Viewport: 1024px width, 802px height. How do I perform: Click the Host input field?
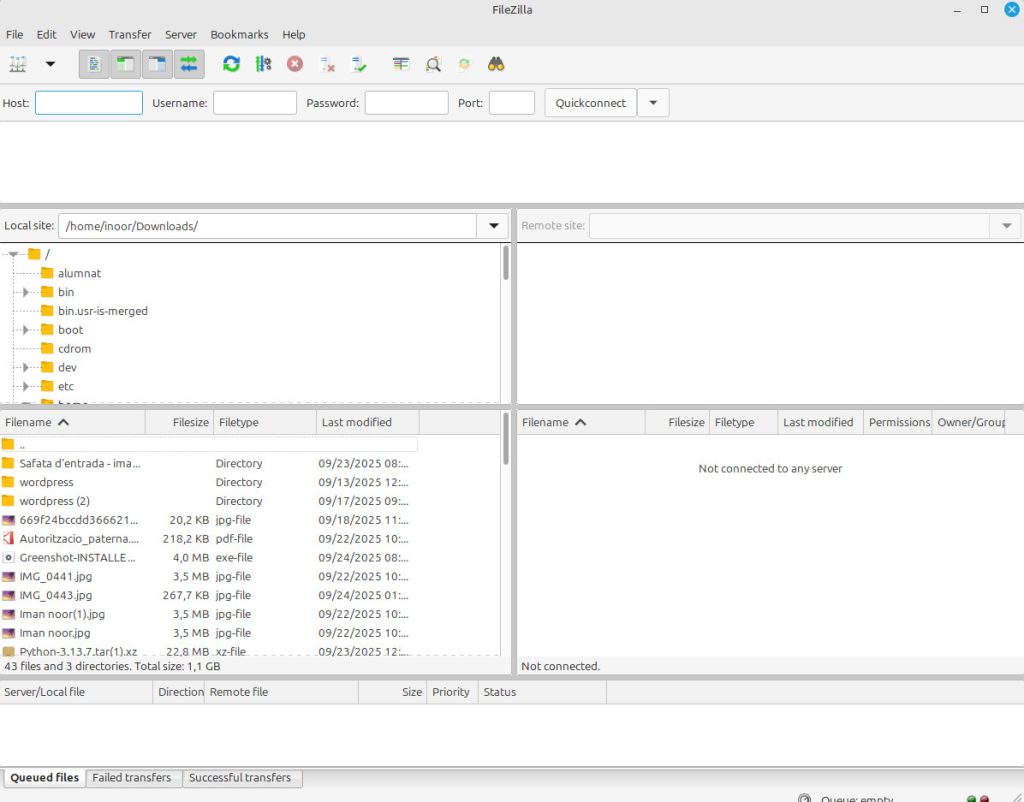(x=89, y=103)
